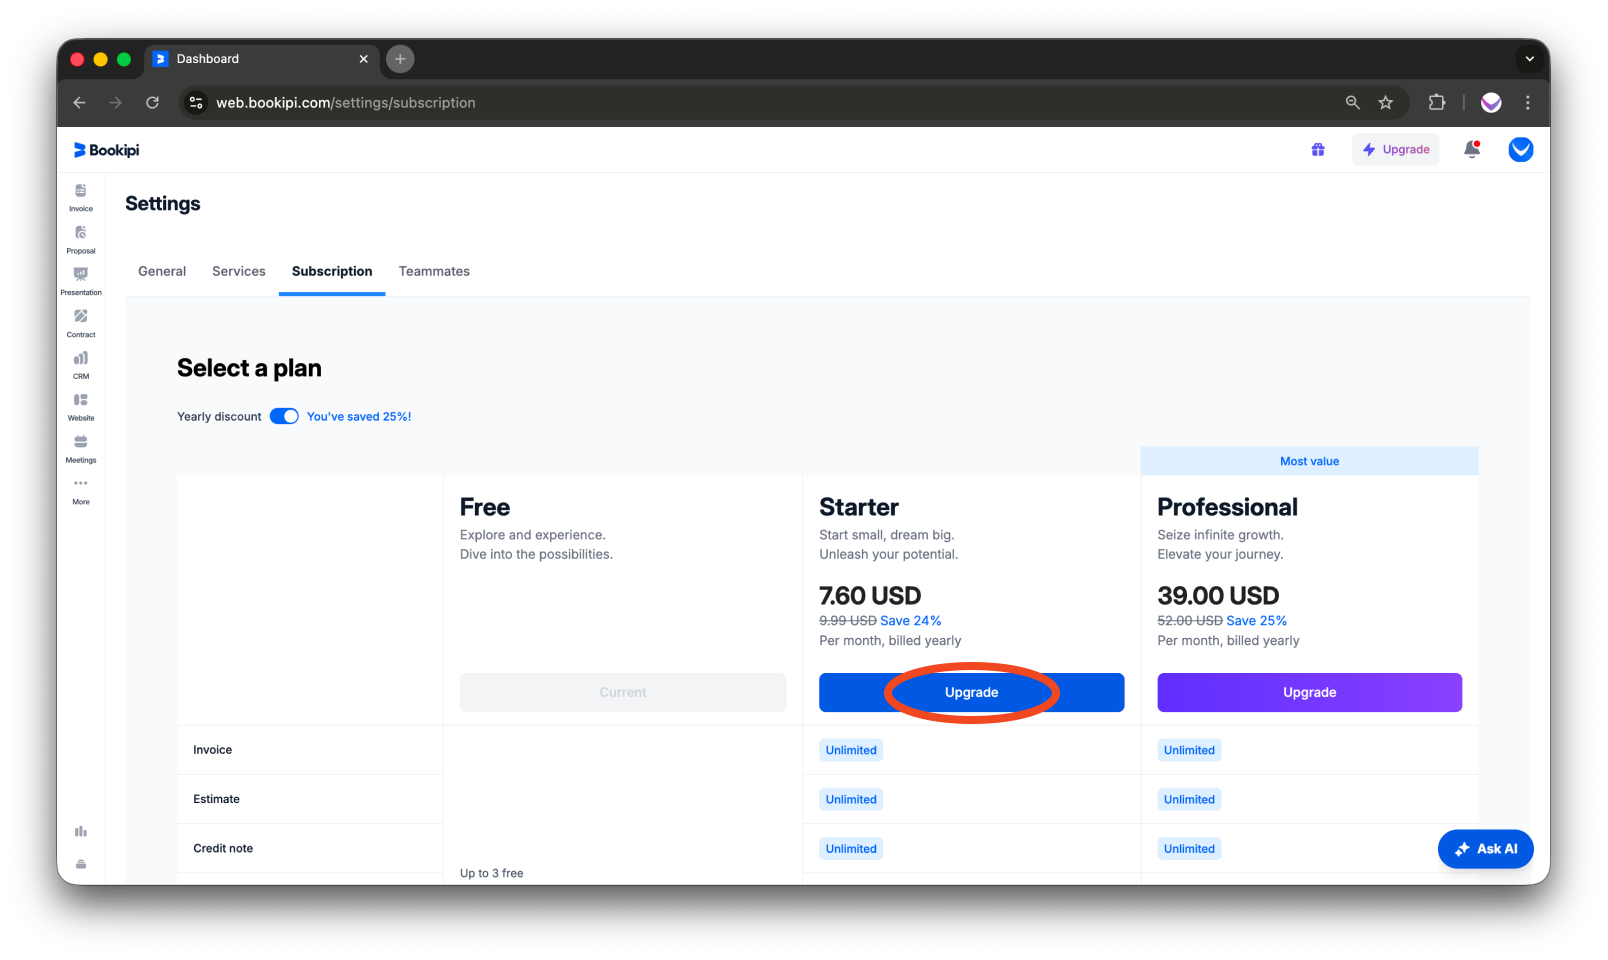The height and width of the screenshot is (960, 1608).
Task: Open the notifications bell
Action: click(x=1472, y=149)
